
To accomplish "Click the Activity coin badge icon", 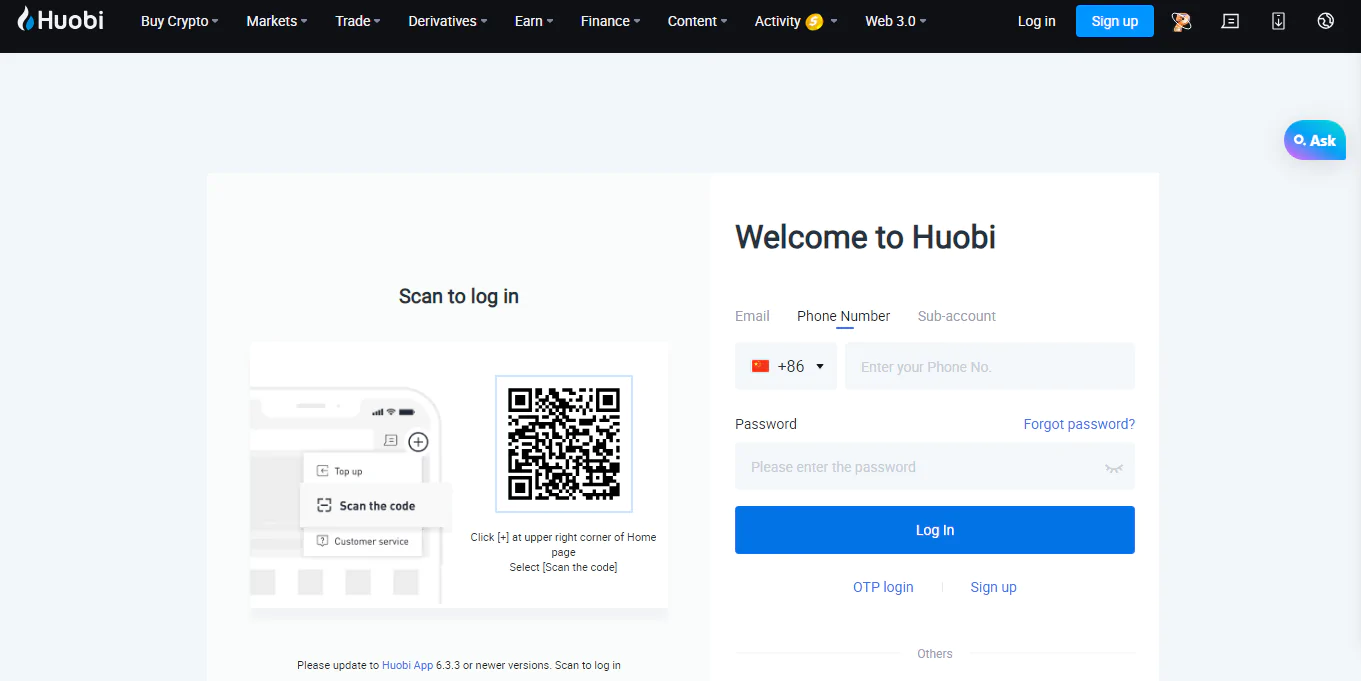I will pyautogui.click(x=814, y=21).
